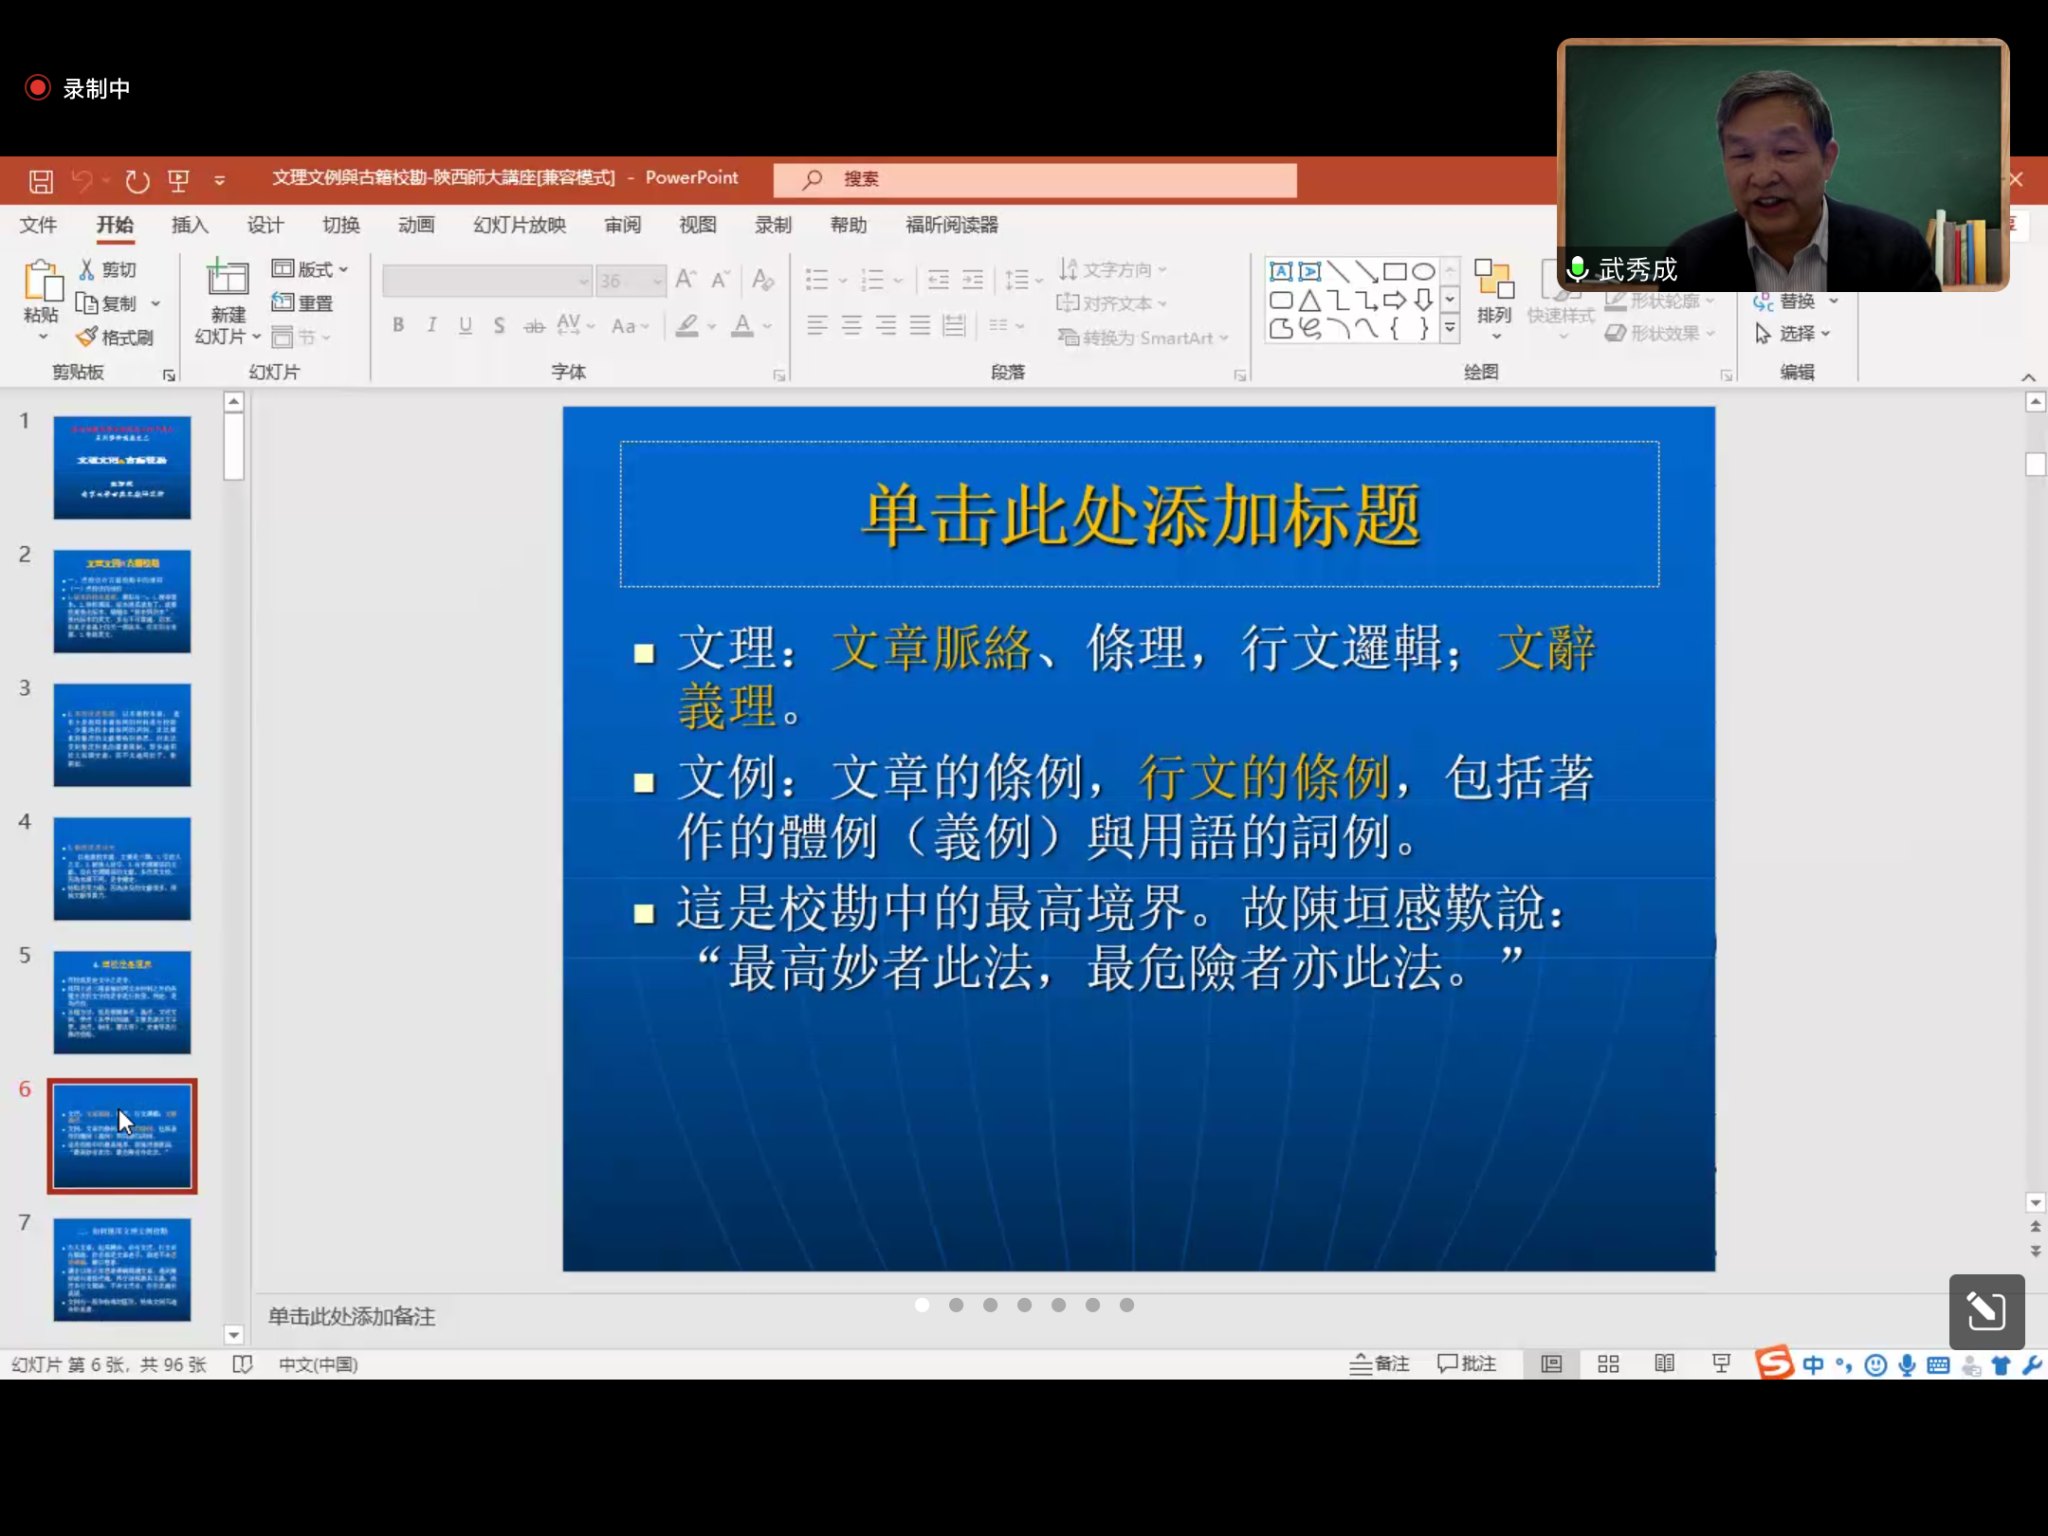2048x1536 pixels.
Task: Expand the shapes gallery more arrow
Action: tap(1449, 328)
